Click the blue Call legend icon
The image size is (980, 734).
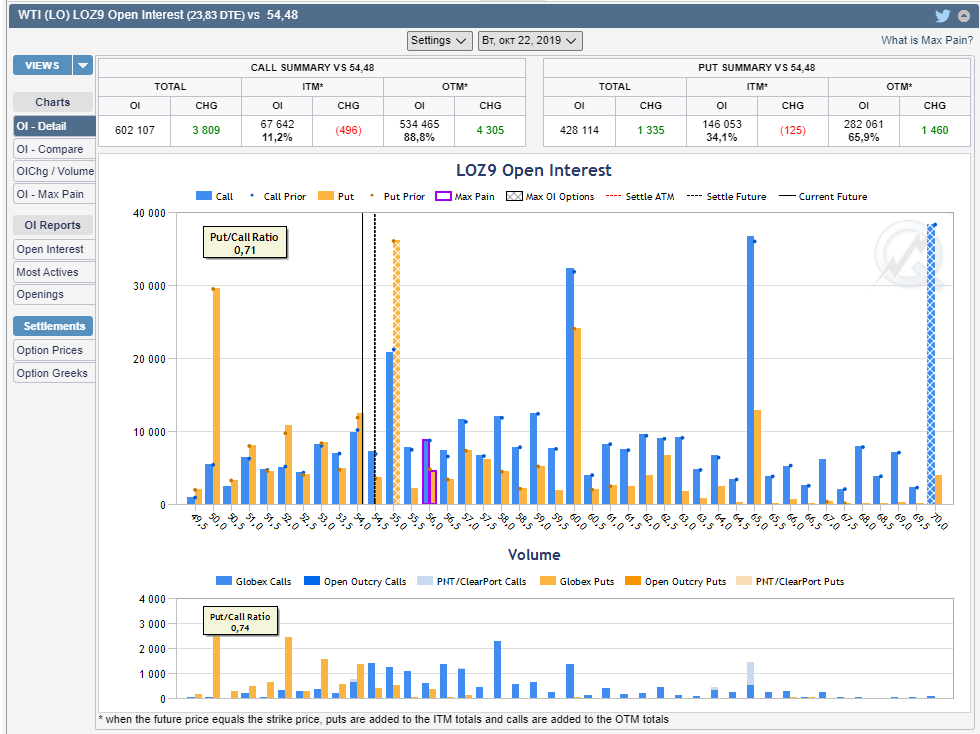(x=204, y=197)
